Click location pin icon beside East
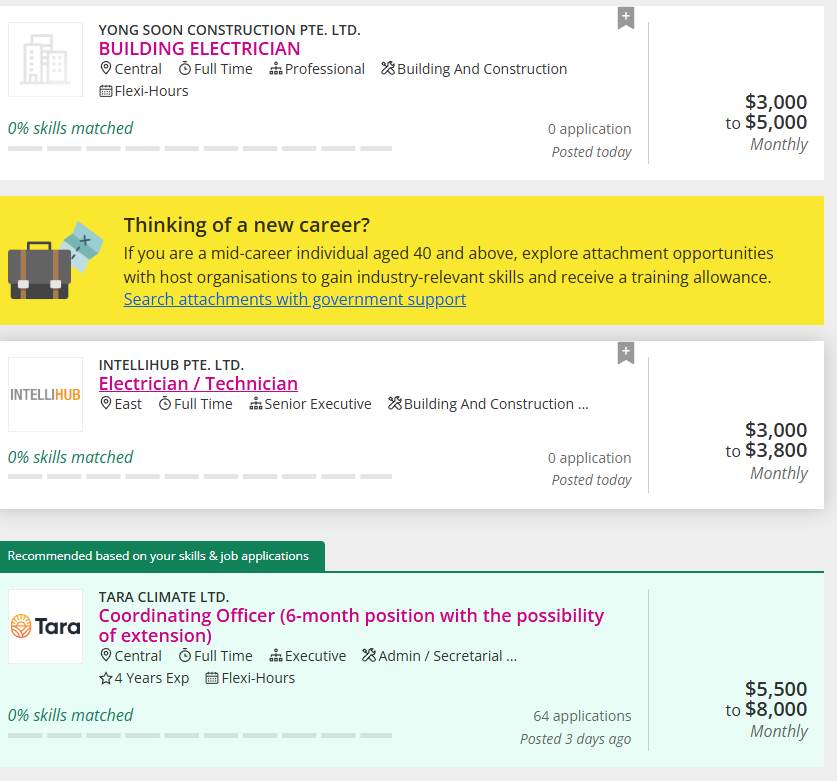The width and height of the screenshot is (837, 781). (106, 404)
